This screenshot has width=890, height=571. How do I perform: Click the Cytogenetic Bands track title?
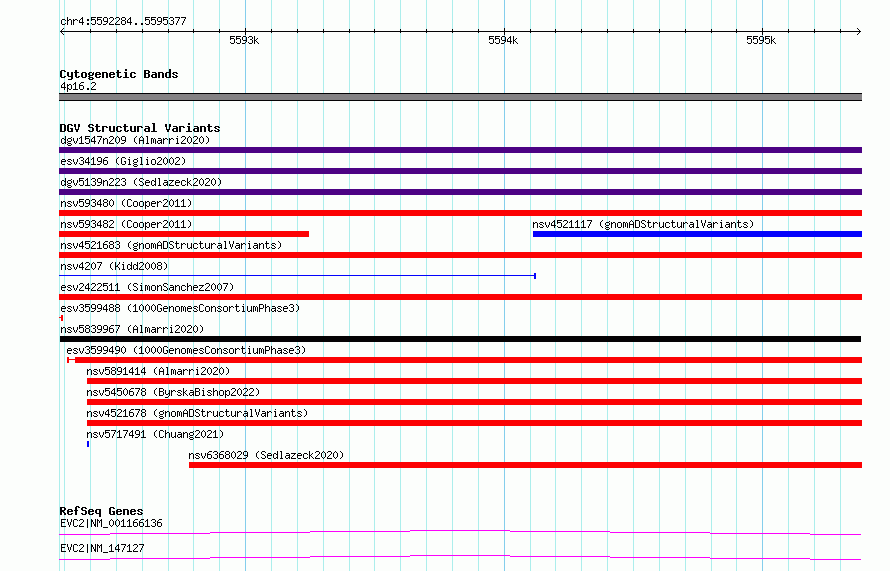tap(119, 74)
